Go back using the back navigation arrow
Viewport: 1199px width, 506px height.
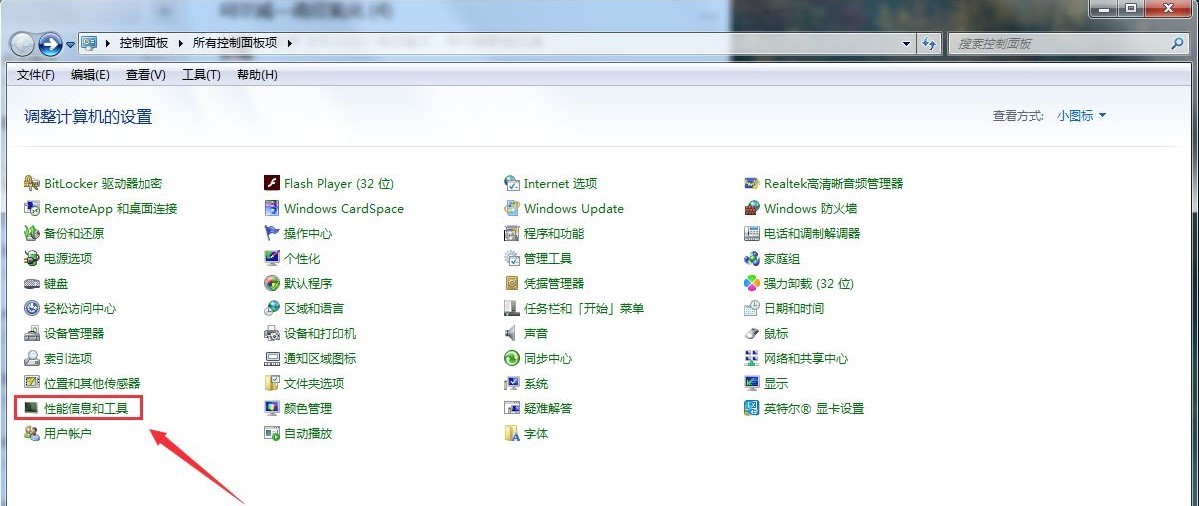pyautogui.click(x=23, y=44)
